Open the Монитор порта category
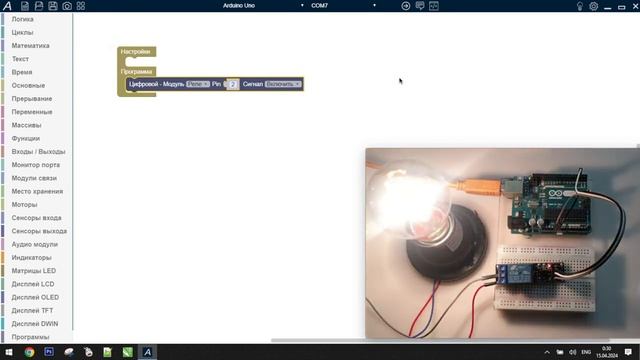Image resolution: width=640 pixels, height=360 pixels. [36, 165]
